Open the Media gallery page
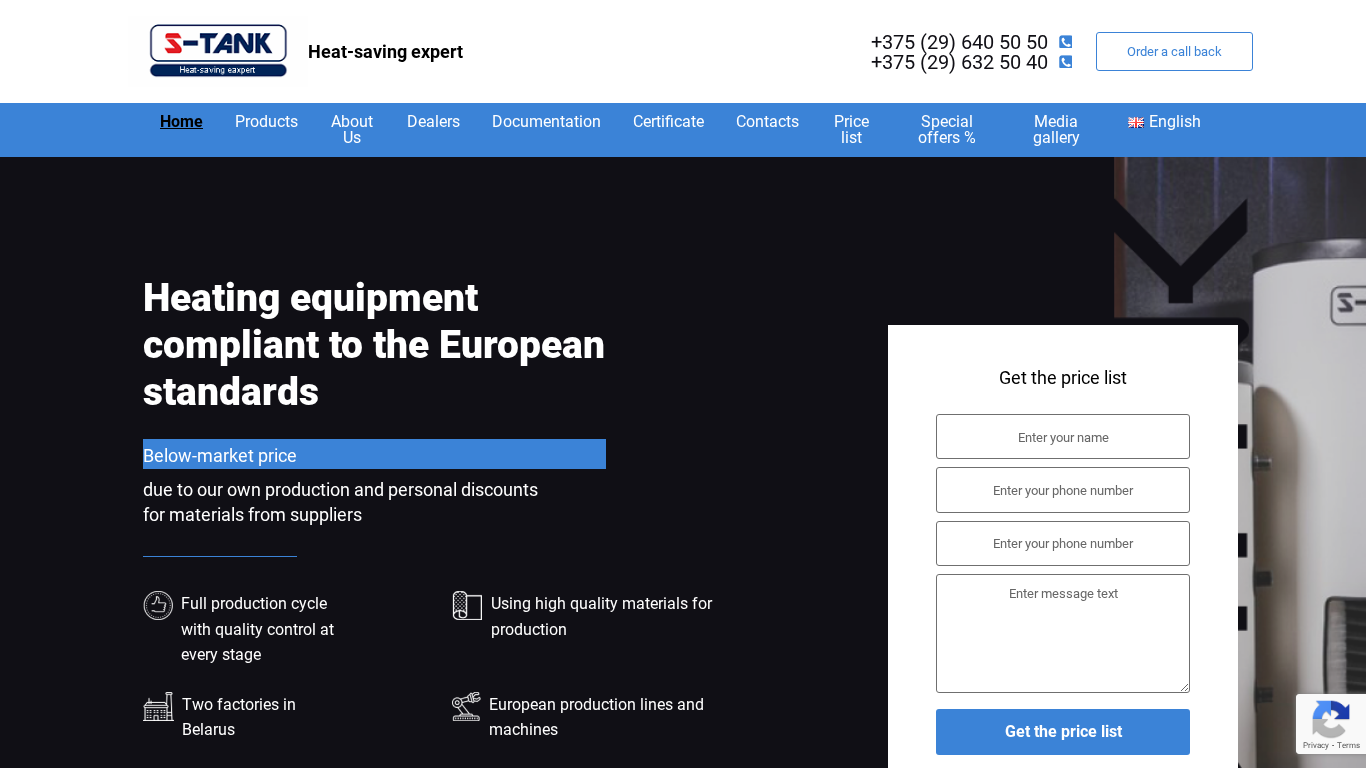 [1056, 130]
